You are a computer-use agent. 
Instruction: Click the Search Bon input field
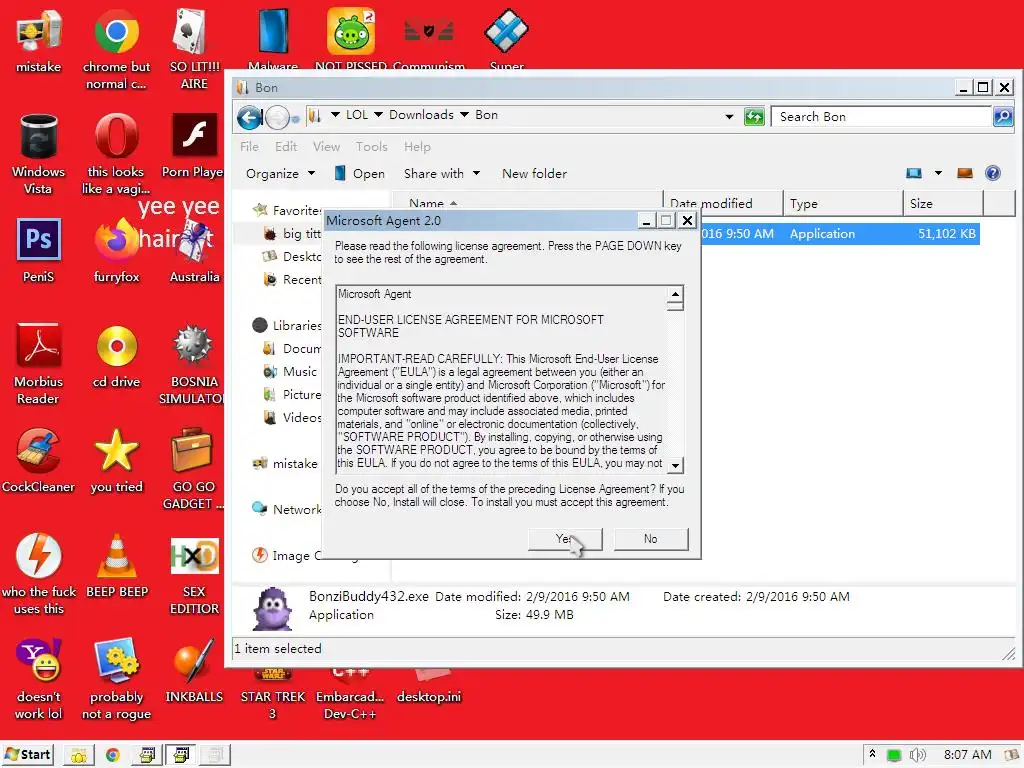tap(881, 117)
